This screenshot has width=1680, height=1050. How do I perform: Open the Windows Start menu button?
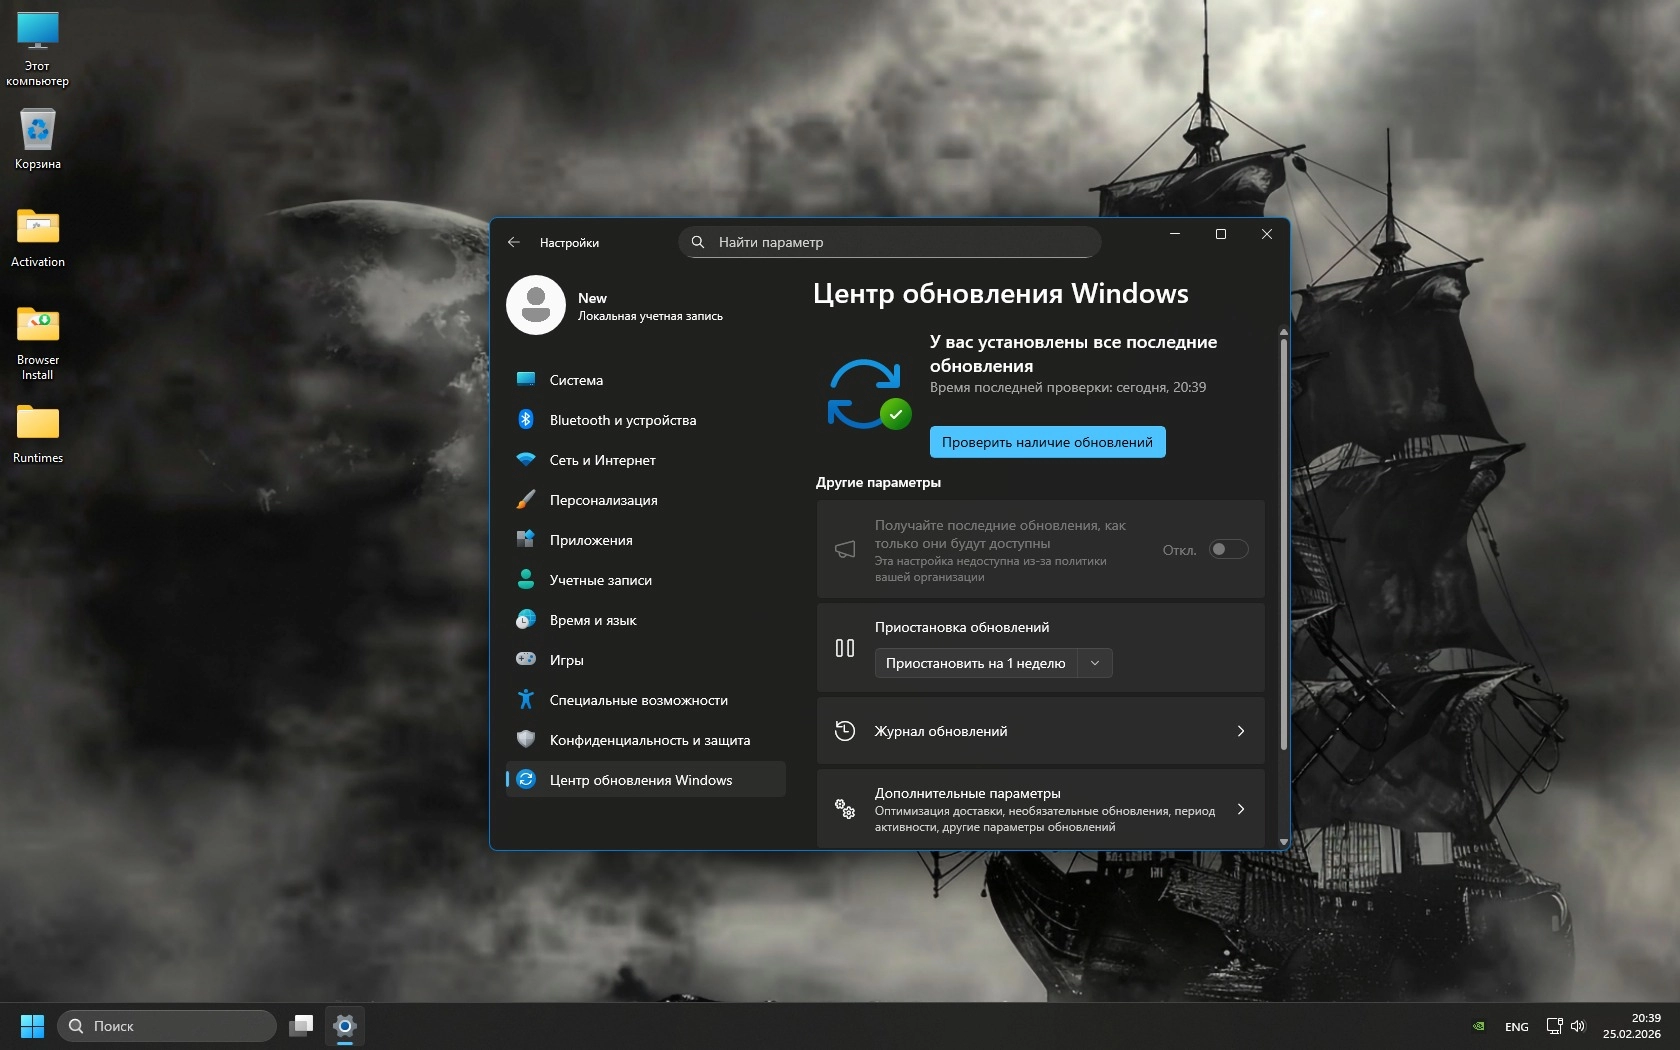coord(32,1026)
